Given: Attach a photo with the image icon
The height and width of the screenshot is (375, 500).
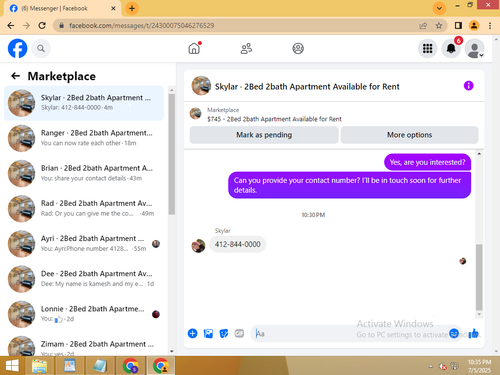Looking at the screenshot, I should click(x=208, y=333).
